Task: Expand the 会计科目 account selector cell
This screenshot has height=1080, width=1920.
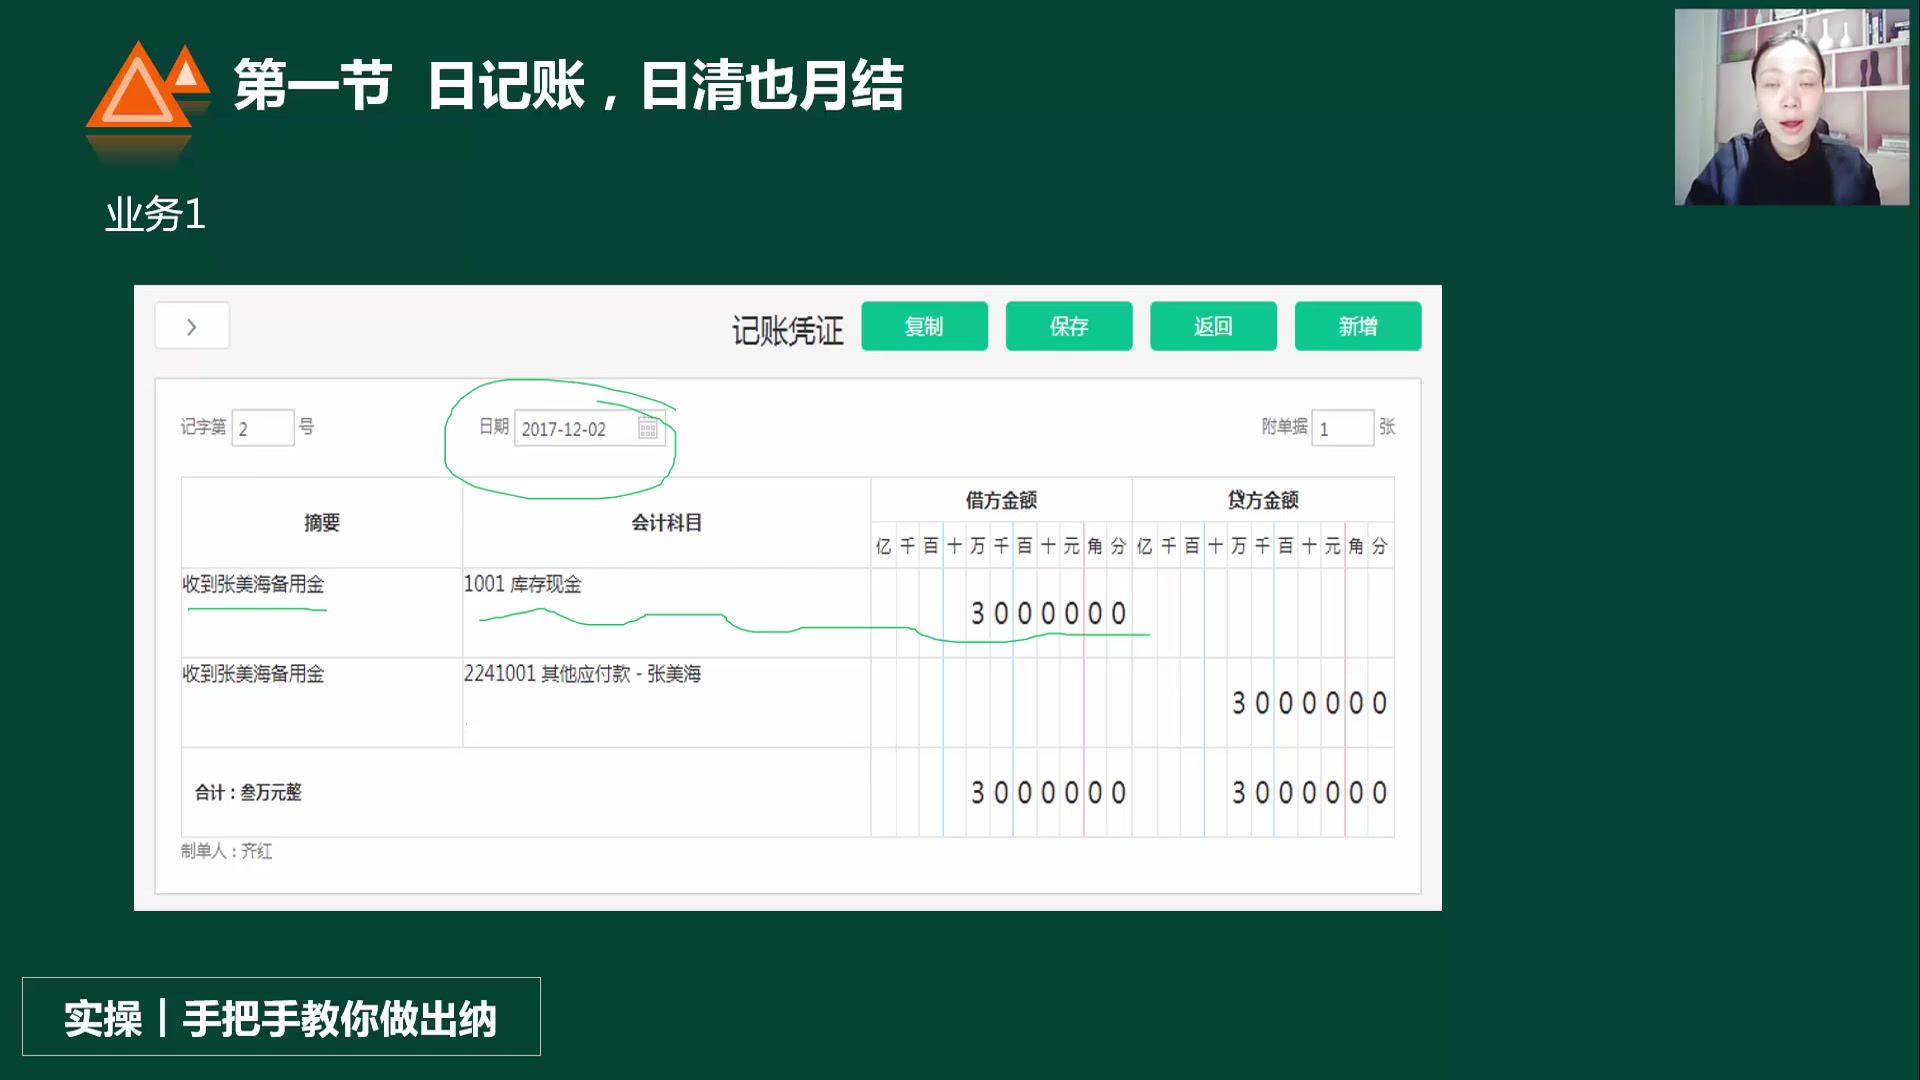Action: tap(665, 522)
